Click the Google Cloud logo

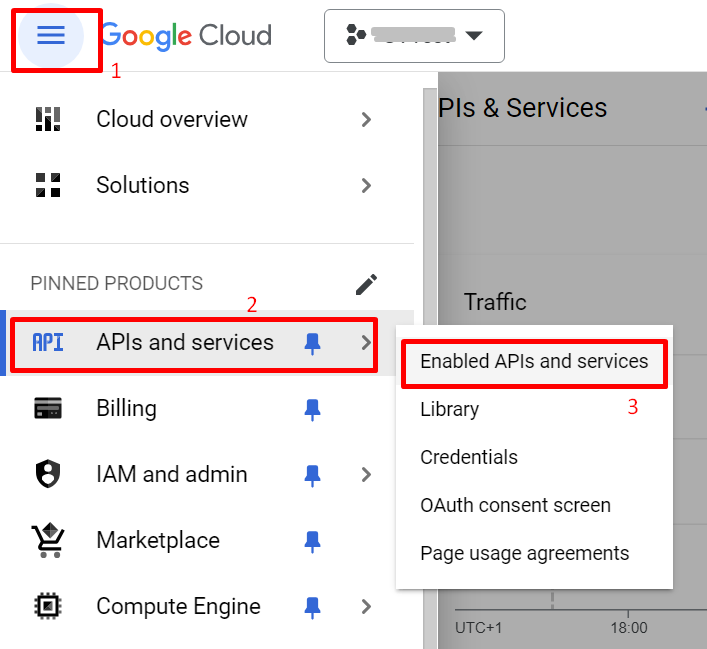coord(186,36)
